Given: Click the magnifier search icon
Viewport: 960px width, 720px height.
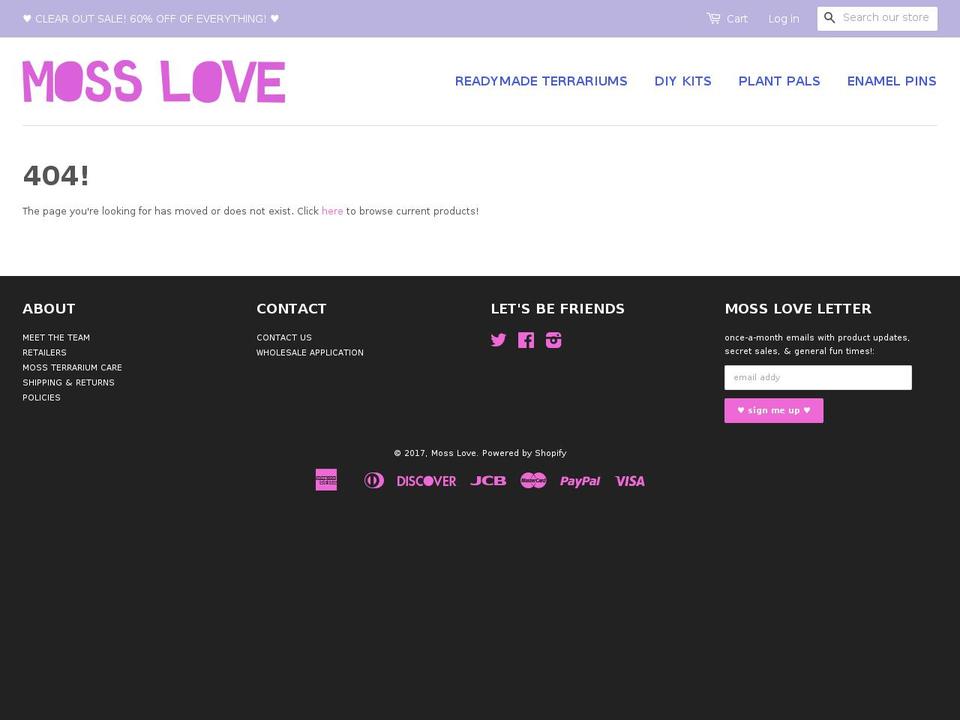Looking at the screenshot, I should click(830, 18).
